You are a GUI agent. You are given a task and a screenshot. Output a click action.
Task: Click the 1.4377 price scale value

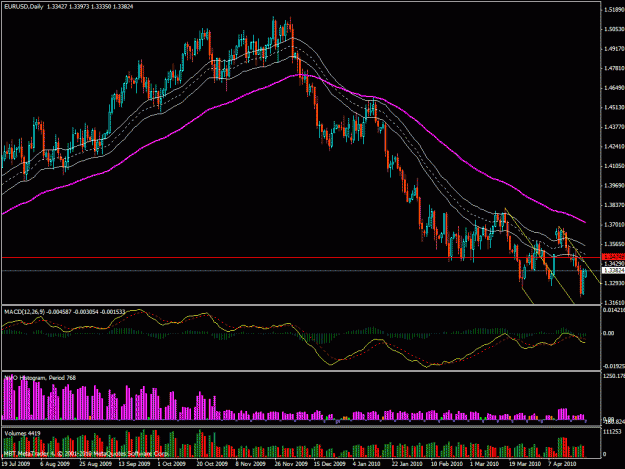614,127
